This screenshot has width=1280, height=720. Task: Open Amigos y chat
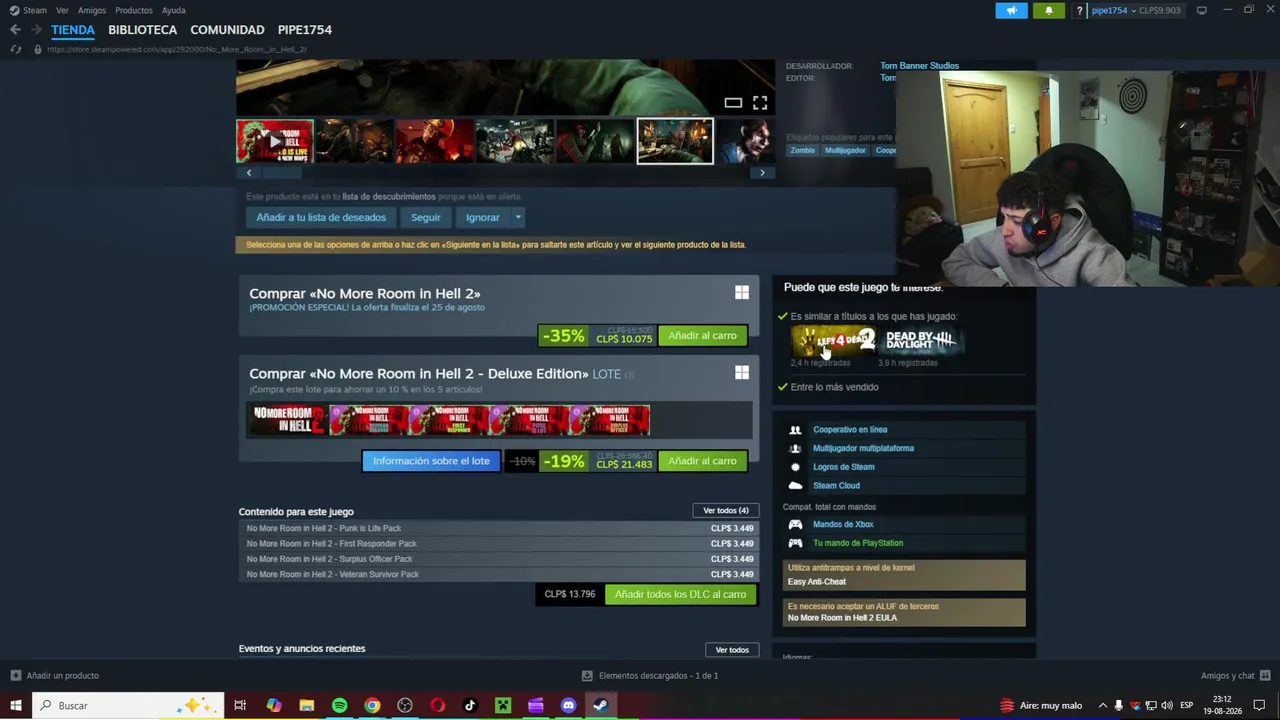coord(1235,676)
